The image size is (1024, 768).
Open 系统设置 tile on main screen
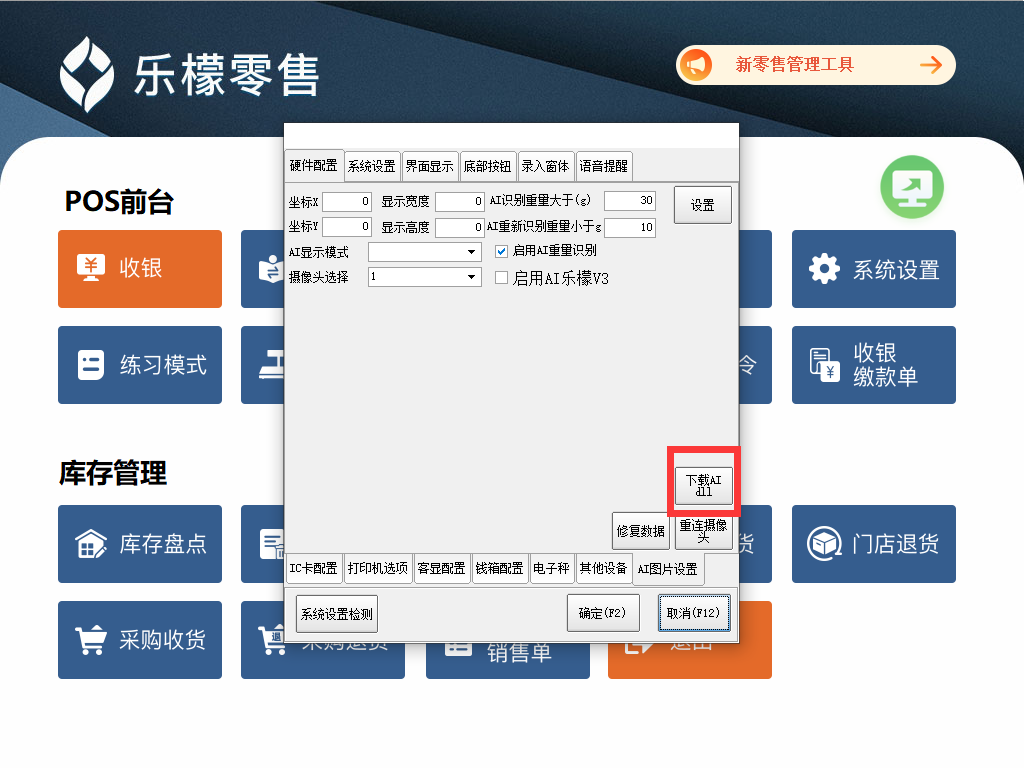[x=874, y=268]
